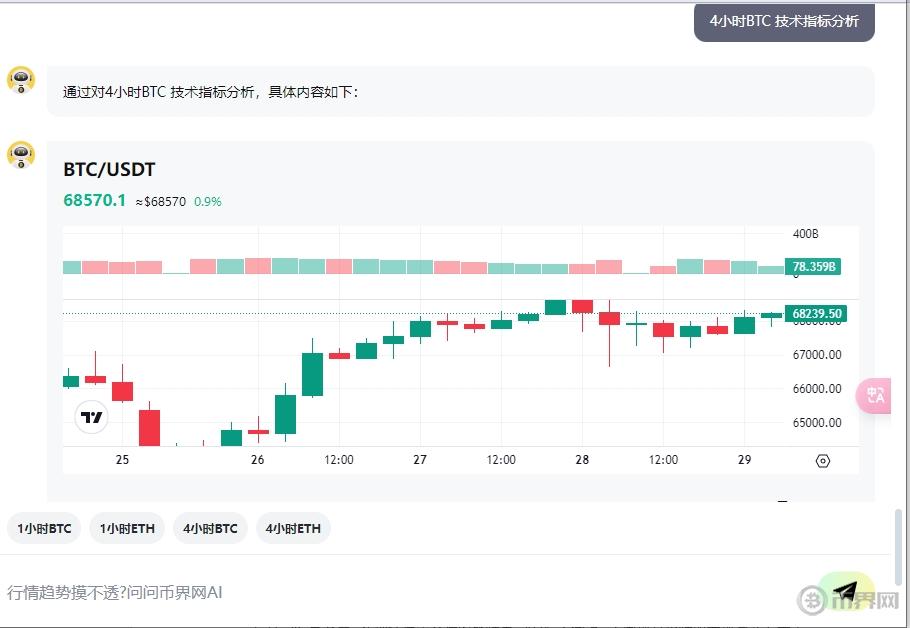This screenshot has height=628, width=910.
Task: Click the BTC/USDT pair title
Action: pos(109,170)
